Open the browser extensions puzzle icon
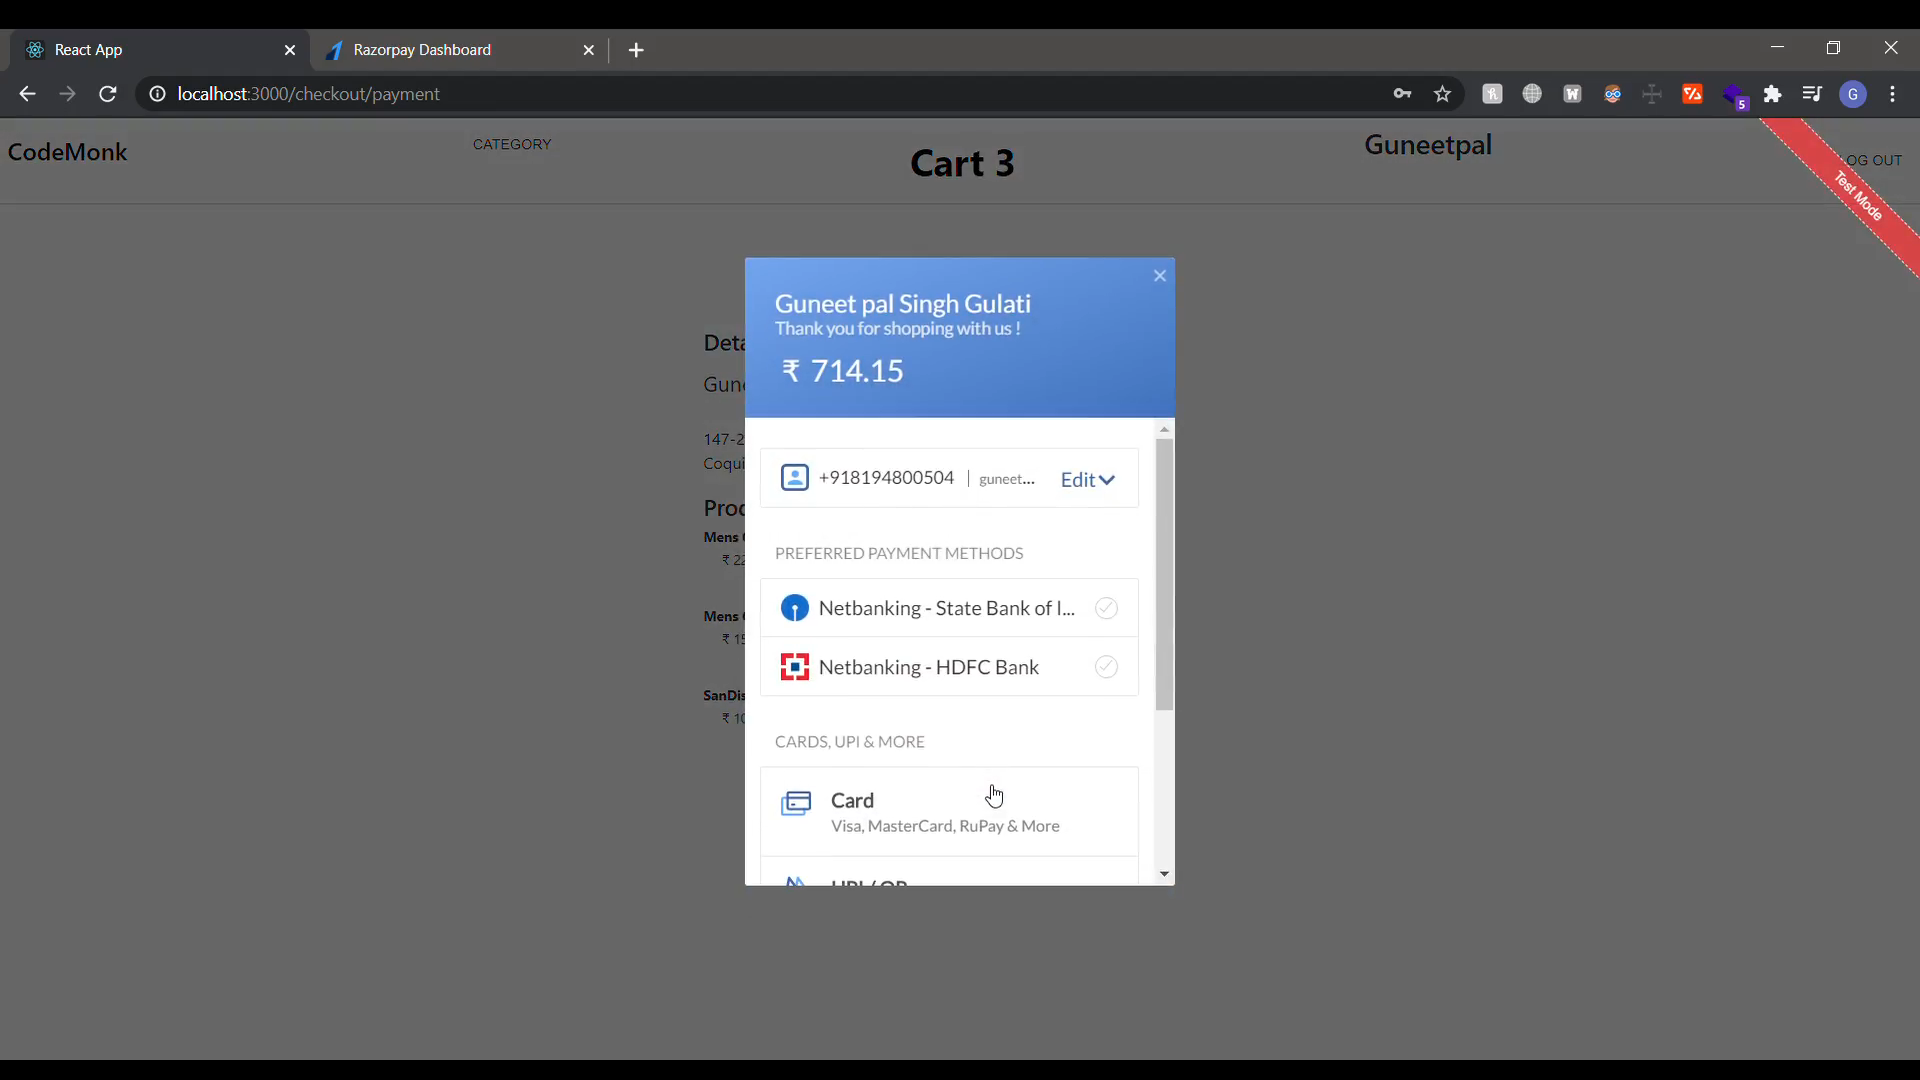Screen dimensions: 1920x1080 [1774, 94]
